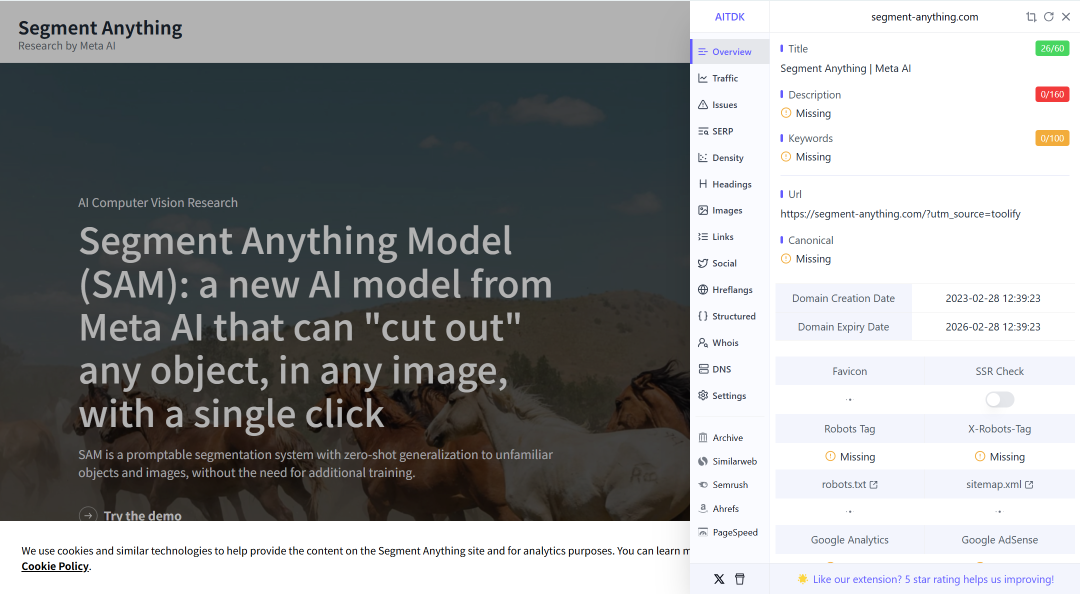1080x594 pixels.
Task: Click the Hreflangs globe icon
Action: tap(703, 289)
